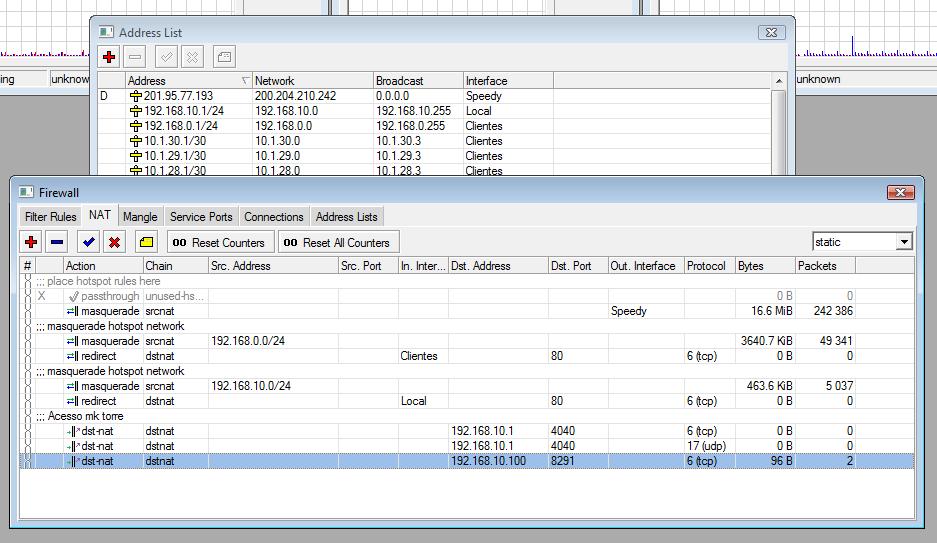Image resolution: width=937 pixels, height=543 pixels.
Task: Go to Service Ports tab
Action: pos(201,217)
